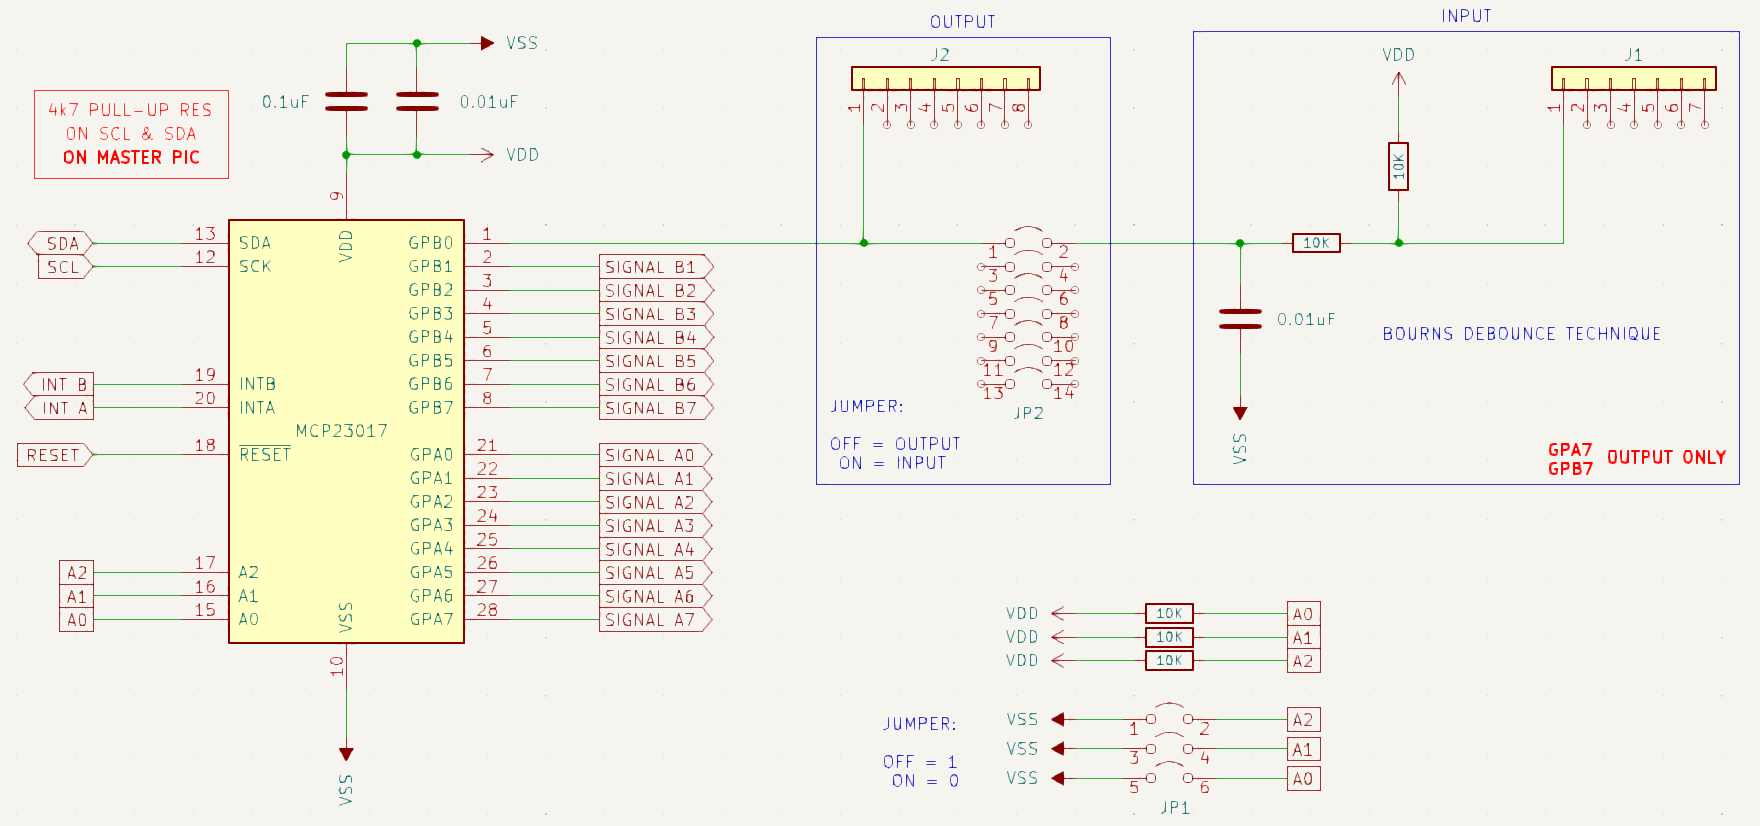The height and width of the screenshot is (826, 1760).
Task: Select the vertical 10K resistor under VDD
Action: pos(1398,167)
